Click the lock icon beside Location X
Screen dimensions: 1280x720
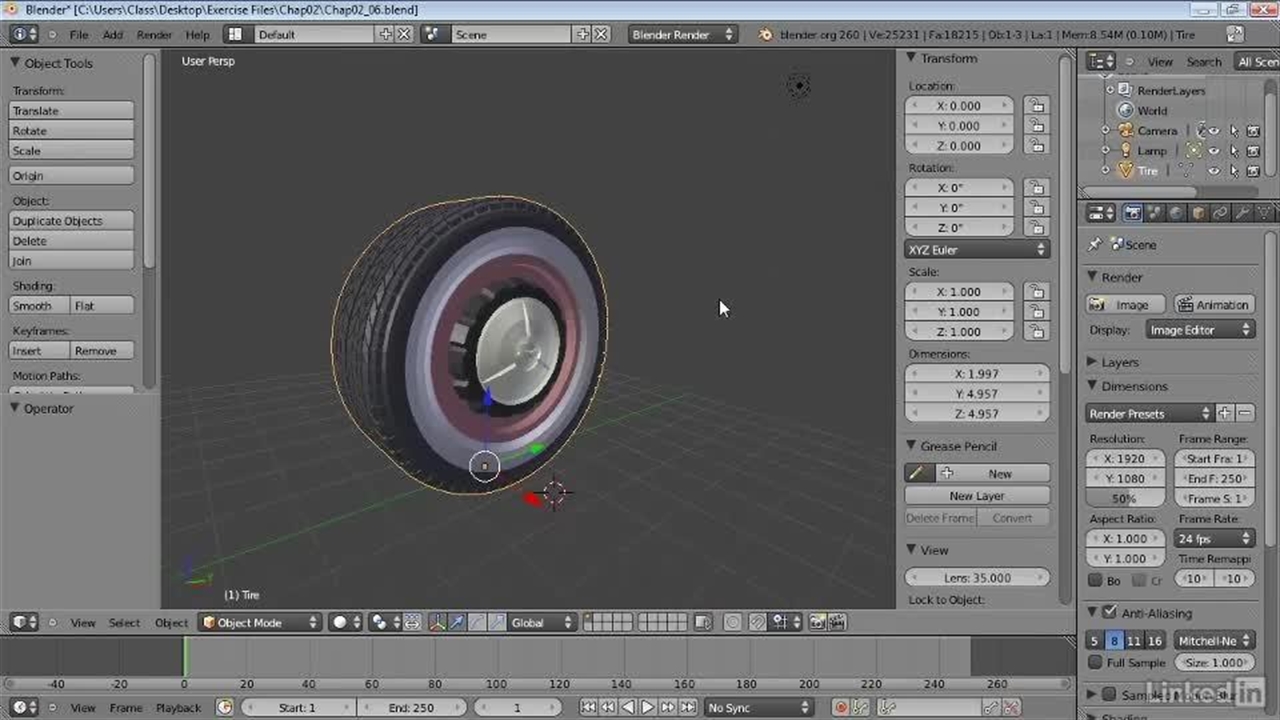click(1036, 106)
